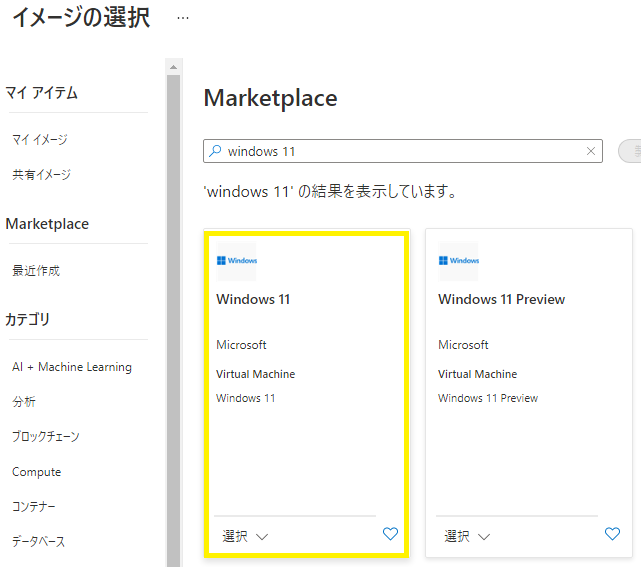Click 'Virtual Machine' text on Preview card
This screenshot has width=641, height=567.
[477, 374]
